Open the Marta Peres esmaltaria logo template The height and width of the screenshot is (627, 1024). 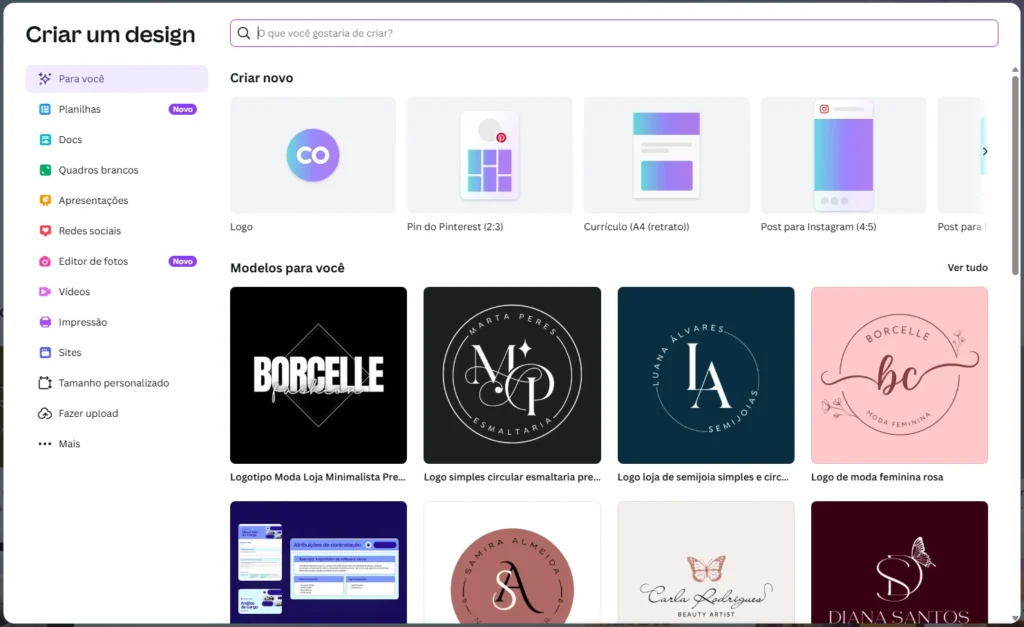click(x=512, y=376)
